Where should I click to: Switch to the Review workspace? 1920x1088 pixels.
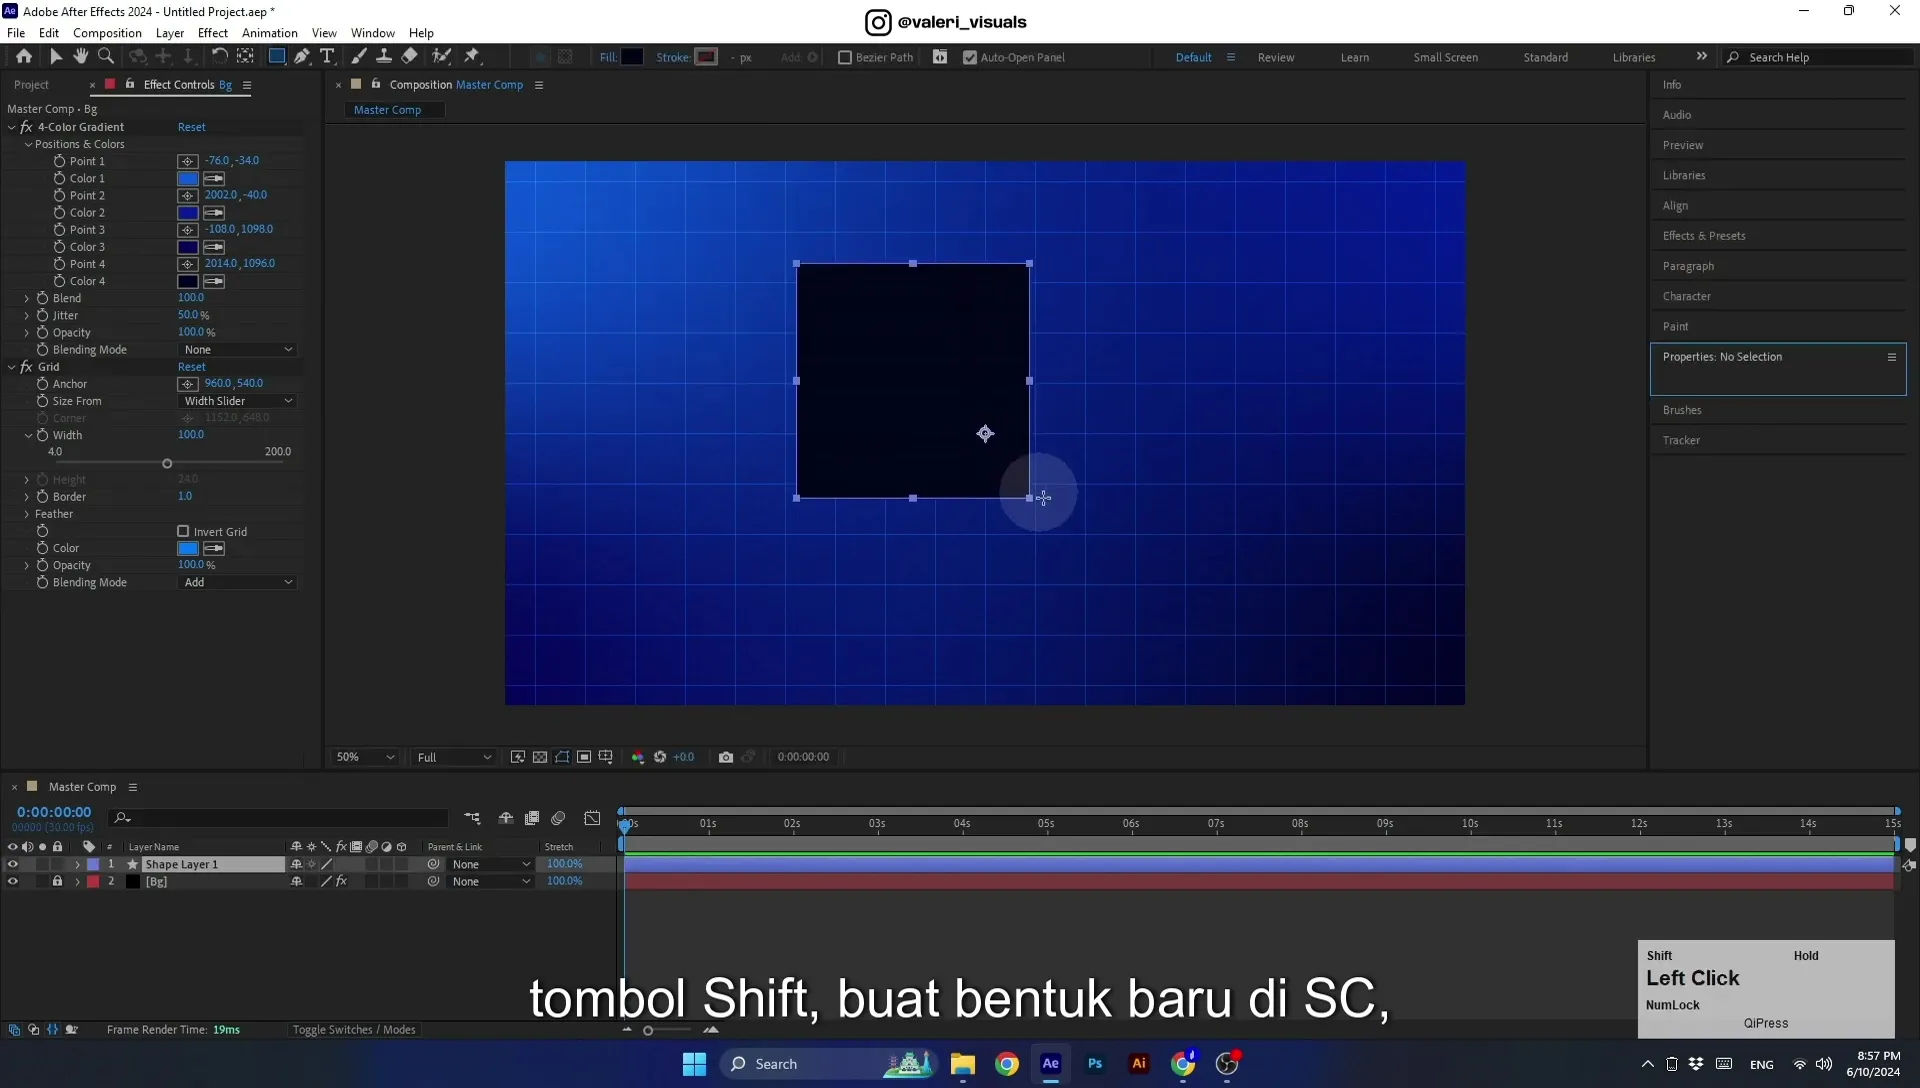[x=1276, y=58]
